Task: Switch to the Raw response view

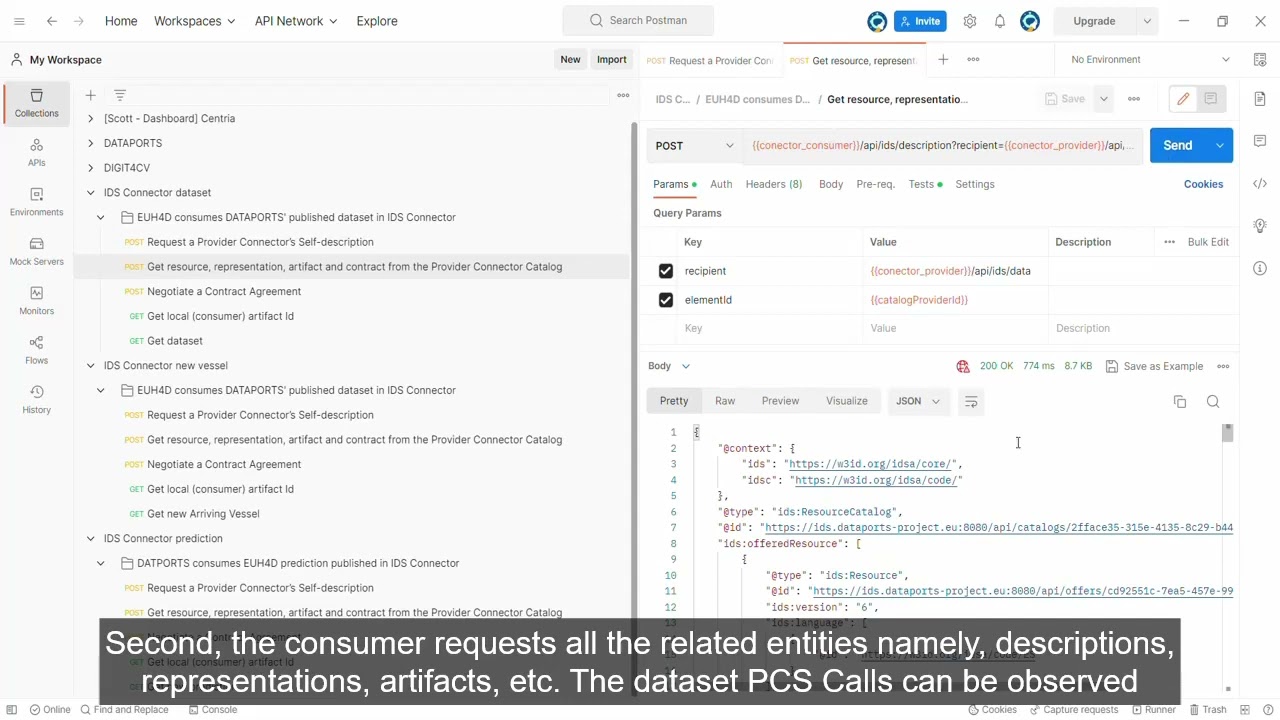Action: pyautogui.click(x=725, y=401)
